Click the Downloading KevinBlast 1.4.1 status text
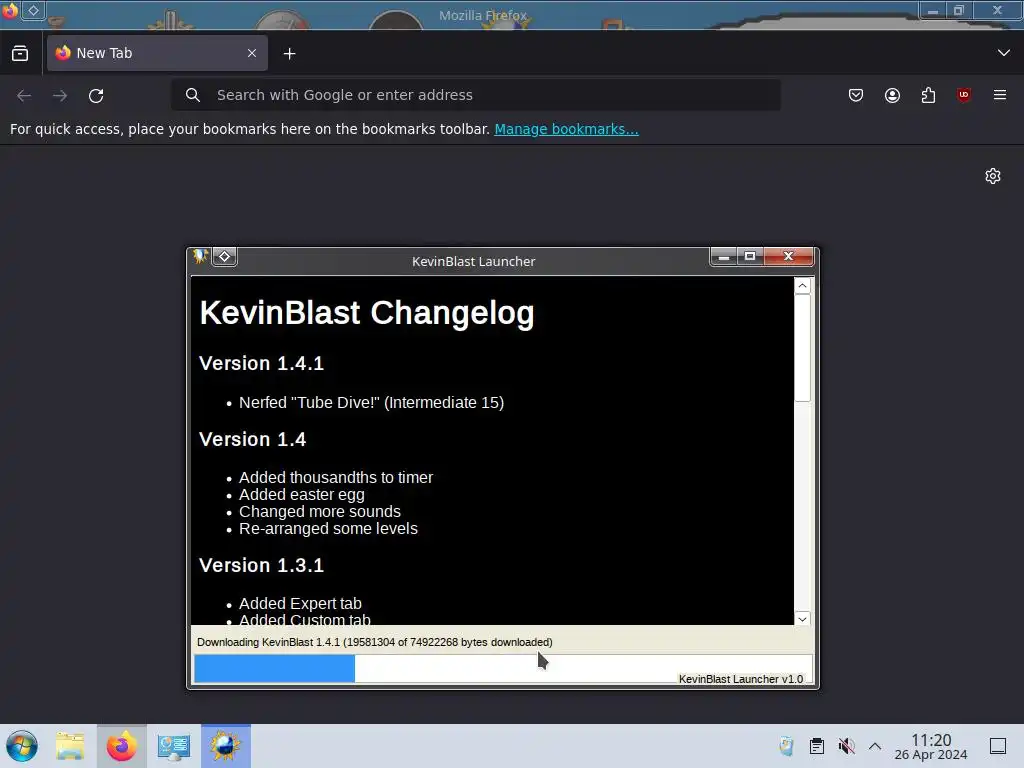Image resolution: width=1024 pixels, height=768 pixels. pos(375,643)
